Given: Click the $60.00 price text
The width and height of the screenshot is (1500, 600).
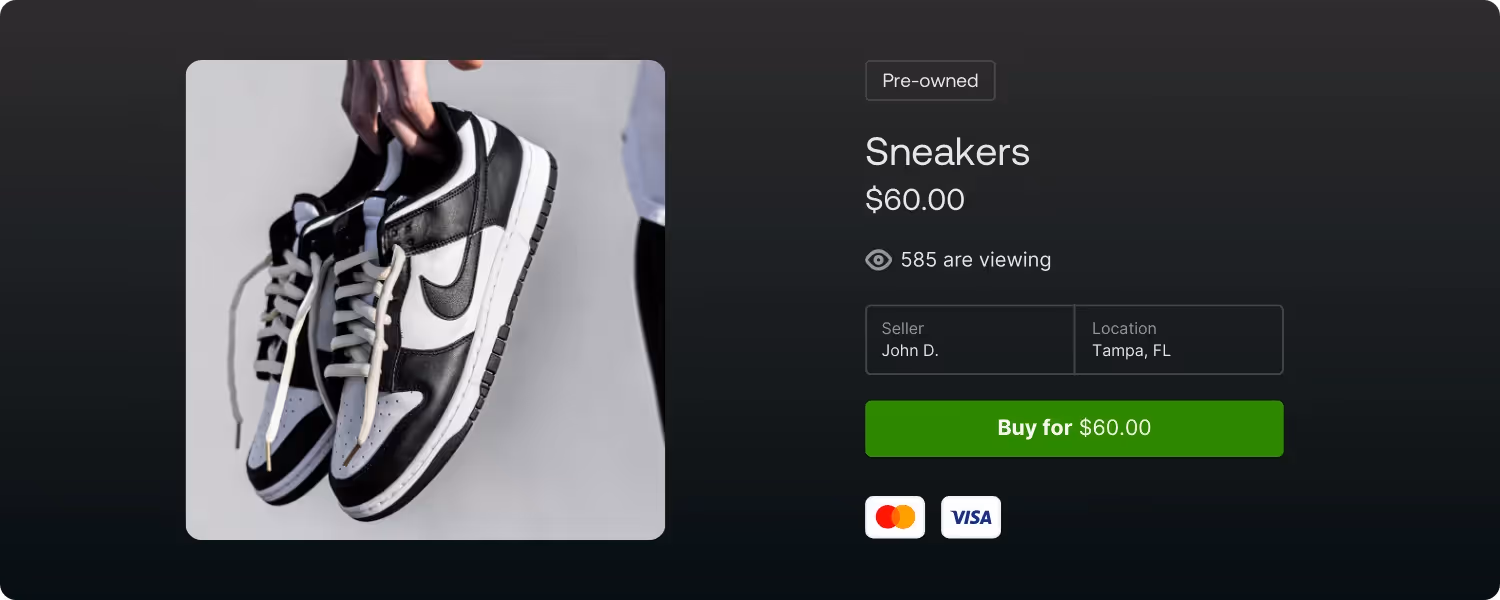Looking at the screenshot, I should coord(915,199).
